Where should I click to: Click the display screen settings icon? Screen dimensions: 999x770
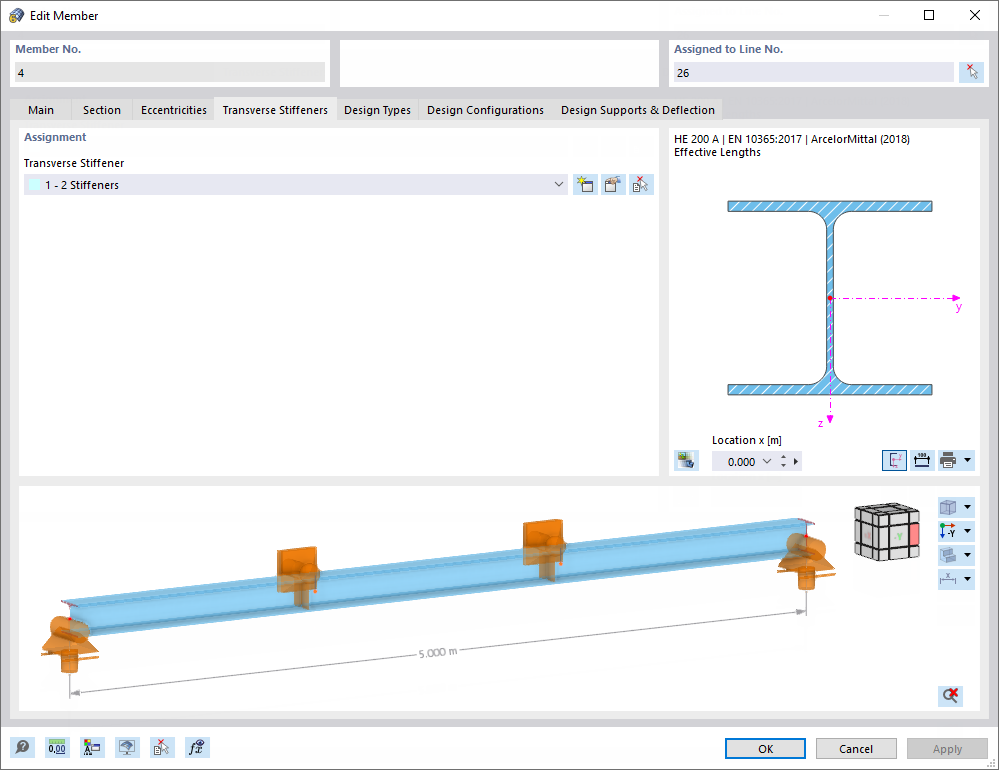[x=127, y=747]
